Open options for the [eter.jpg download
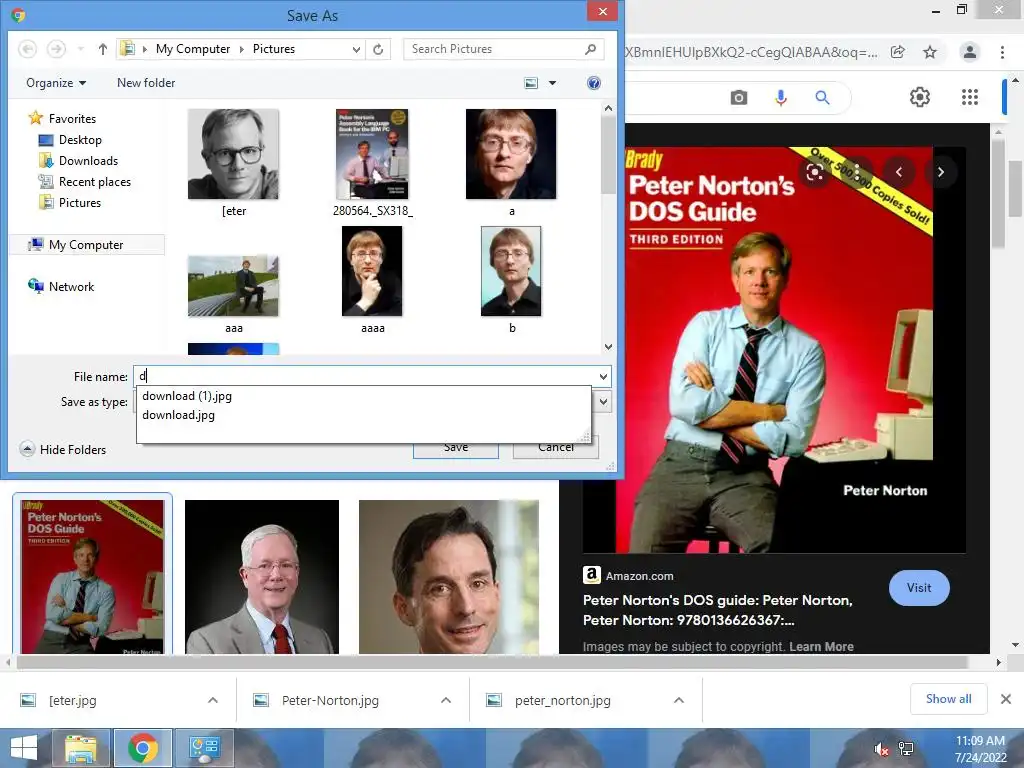1024x768 pixels. tap(213, 700)
